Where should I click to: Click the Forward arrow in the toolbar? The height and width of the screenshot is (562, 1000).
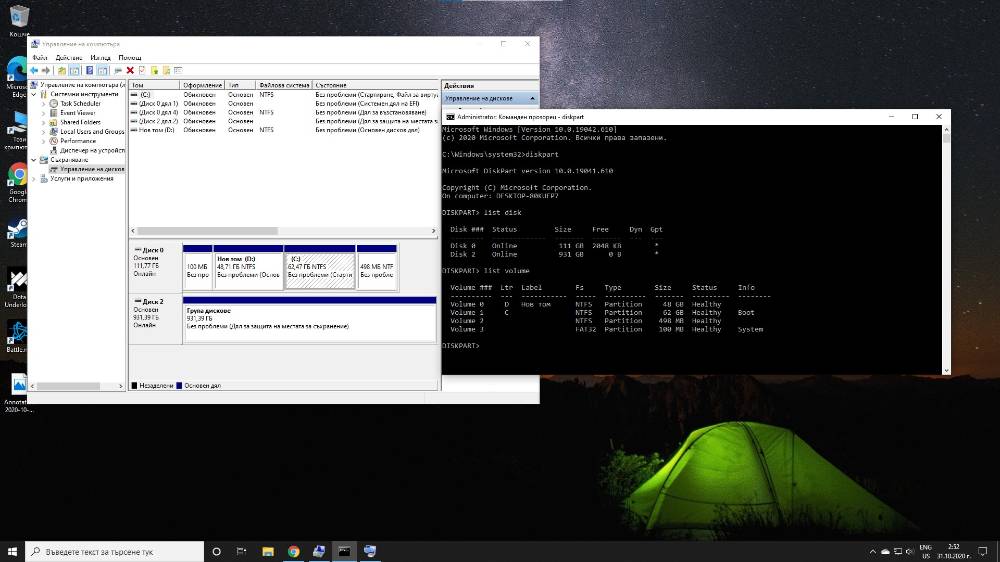(x=46, y=71)
